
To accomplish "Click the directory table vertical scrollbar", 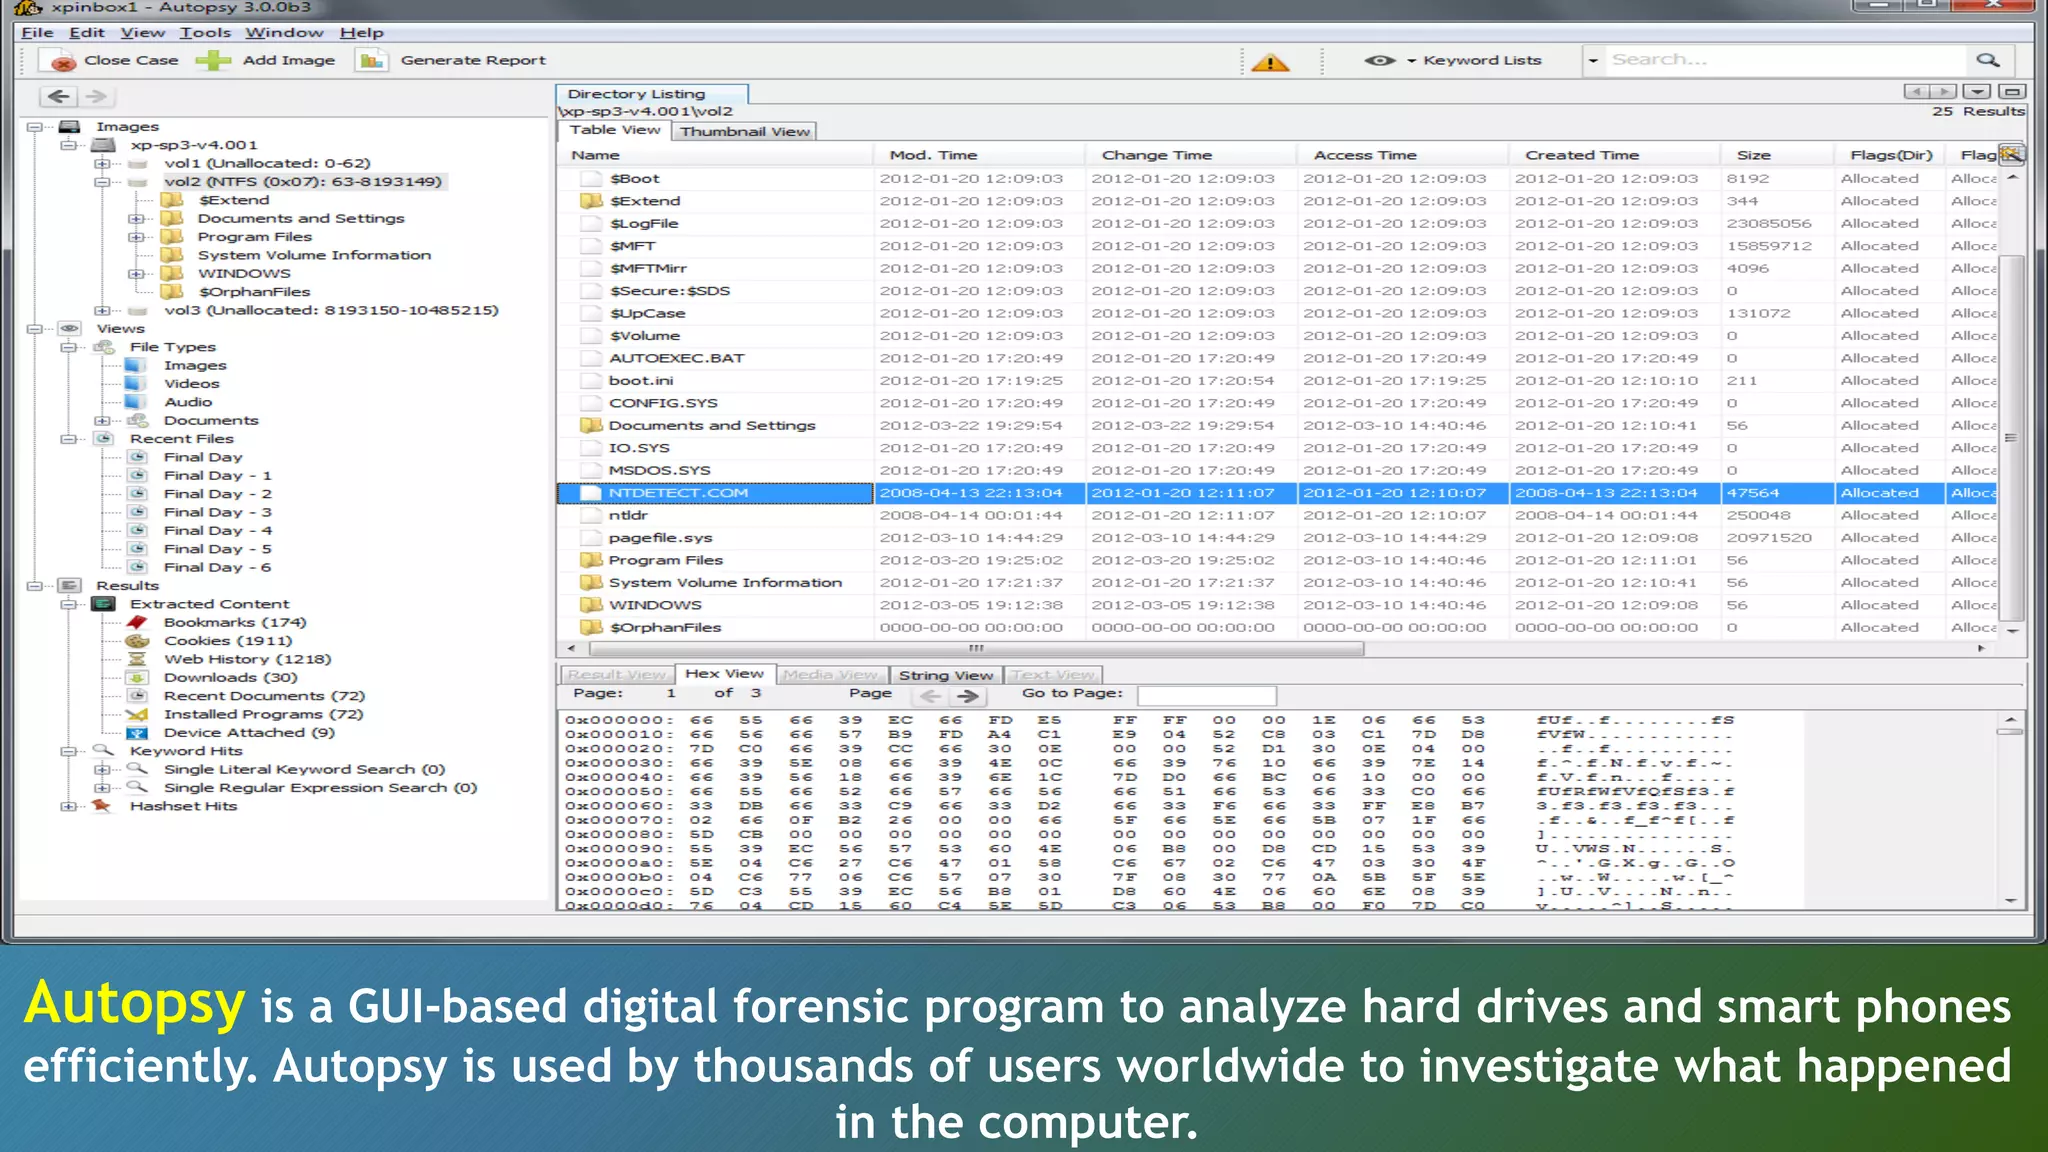I will tap(2012, 438).
